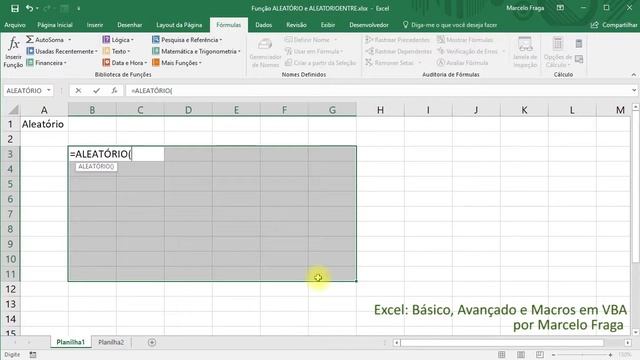Image resolution: width=640 pixels, height=360 pixels.
Task: Switch to Planilha2 sheet tab
Action: pos(111,342)
